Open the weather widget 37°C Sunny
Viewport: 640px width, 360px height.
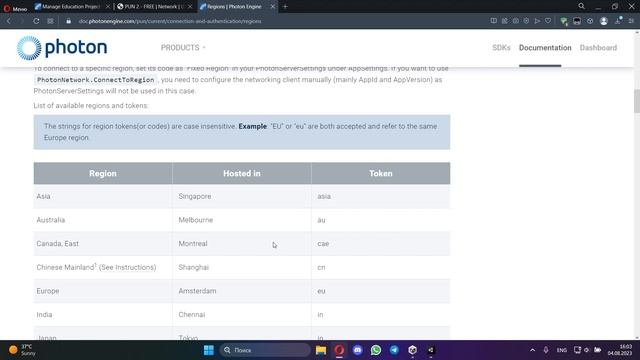[x=23, y=350]
